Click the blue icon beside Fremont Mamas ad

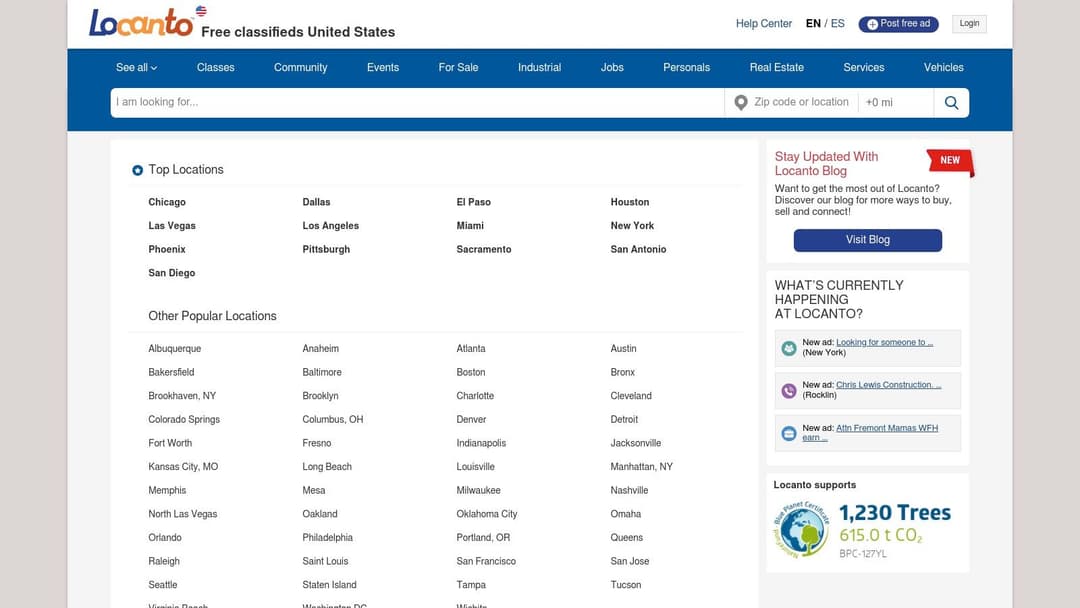[x=789, y=433]
